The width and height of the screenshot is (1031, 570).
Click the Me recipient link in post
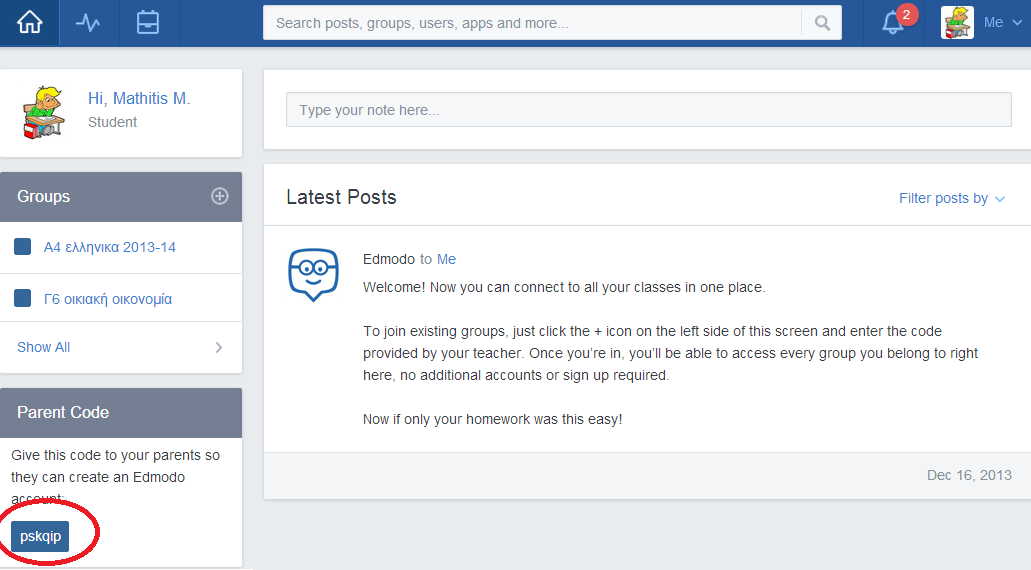446,259
